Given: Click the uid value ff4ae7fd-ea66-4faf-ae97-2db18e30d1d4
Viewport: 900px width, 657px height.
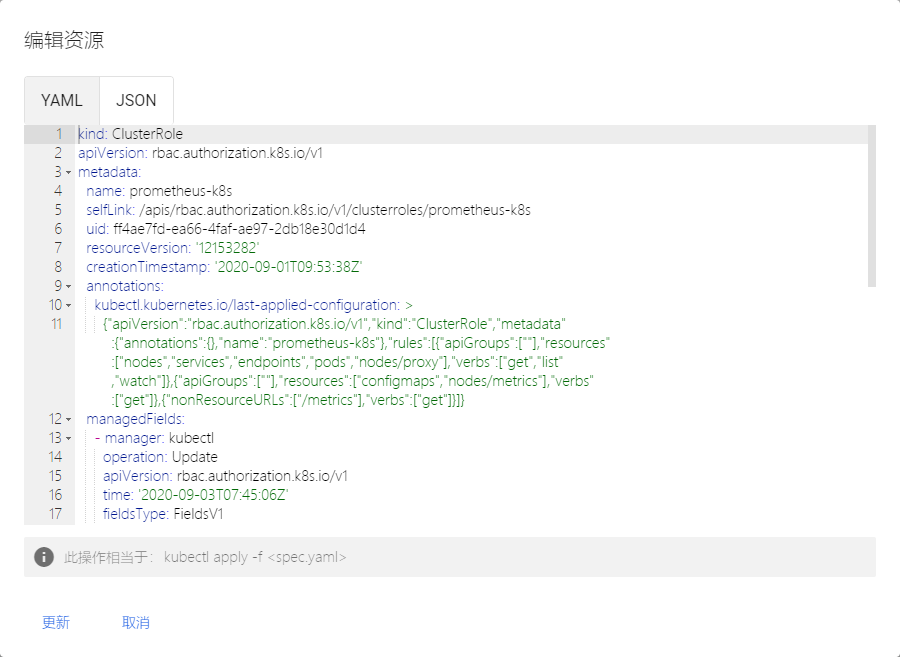Looking at the screenshot, I should (239, 229).
